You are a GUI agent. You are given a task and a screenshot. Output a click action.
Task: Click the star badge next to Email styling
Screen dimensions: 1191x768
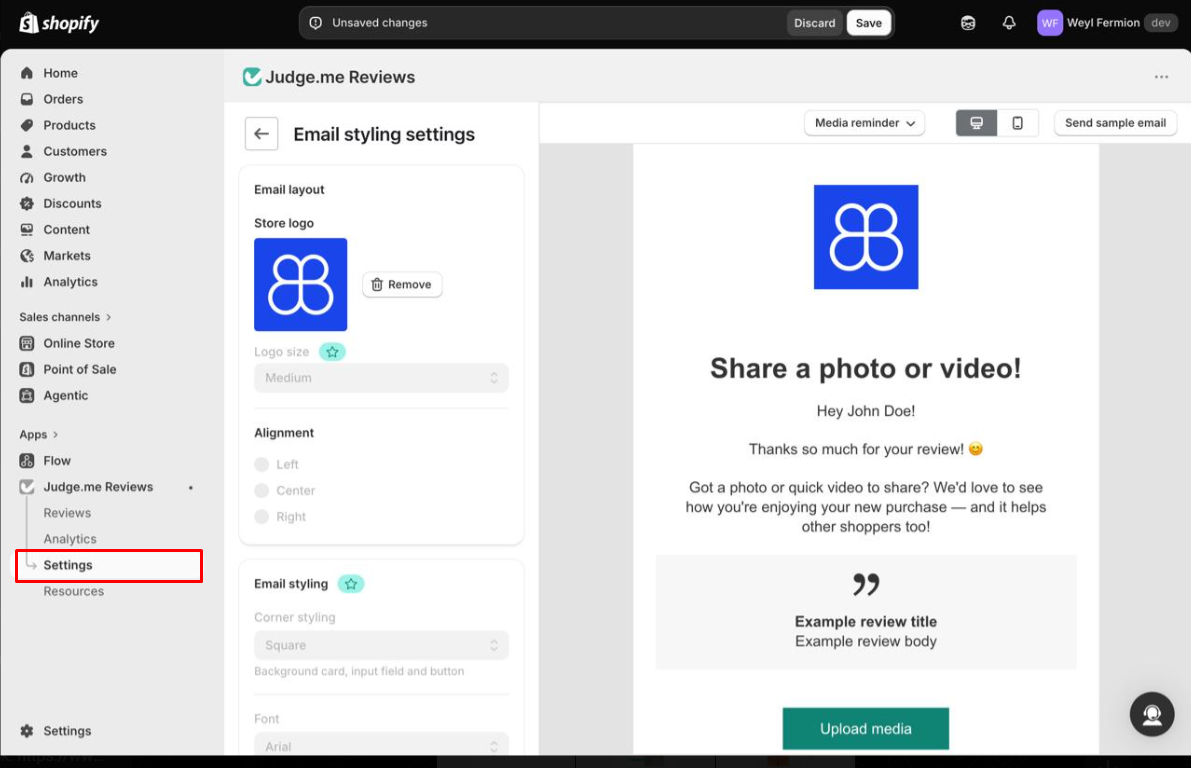[350, 584]
